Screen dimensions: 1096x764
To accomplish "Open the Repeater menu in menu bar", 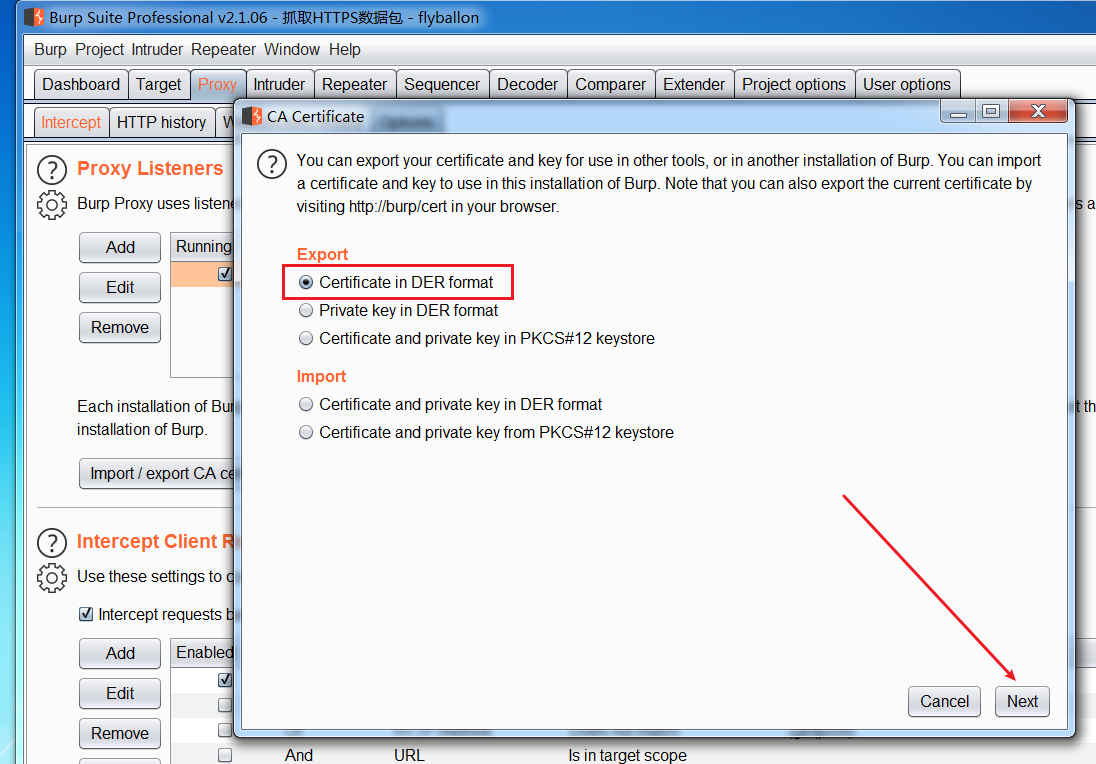I will pyautogui.click(x=223, y=50).
